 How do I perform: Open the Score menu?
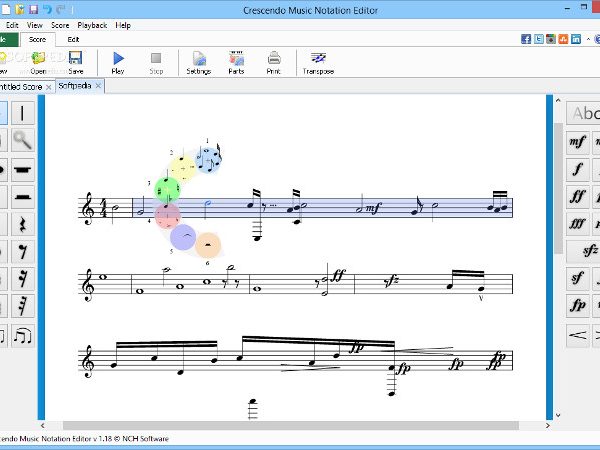tap(60, 25)
